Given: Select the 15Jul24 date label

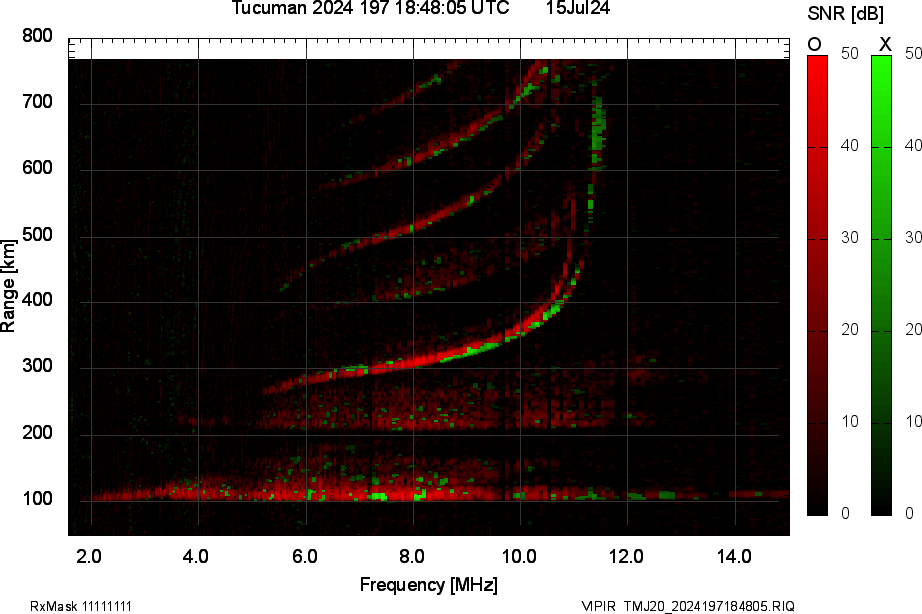Looking at the screenshot, I should pos(578,9).
